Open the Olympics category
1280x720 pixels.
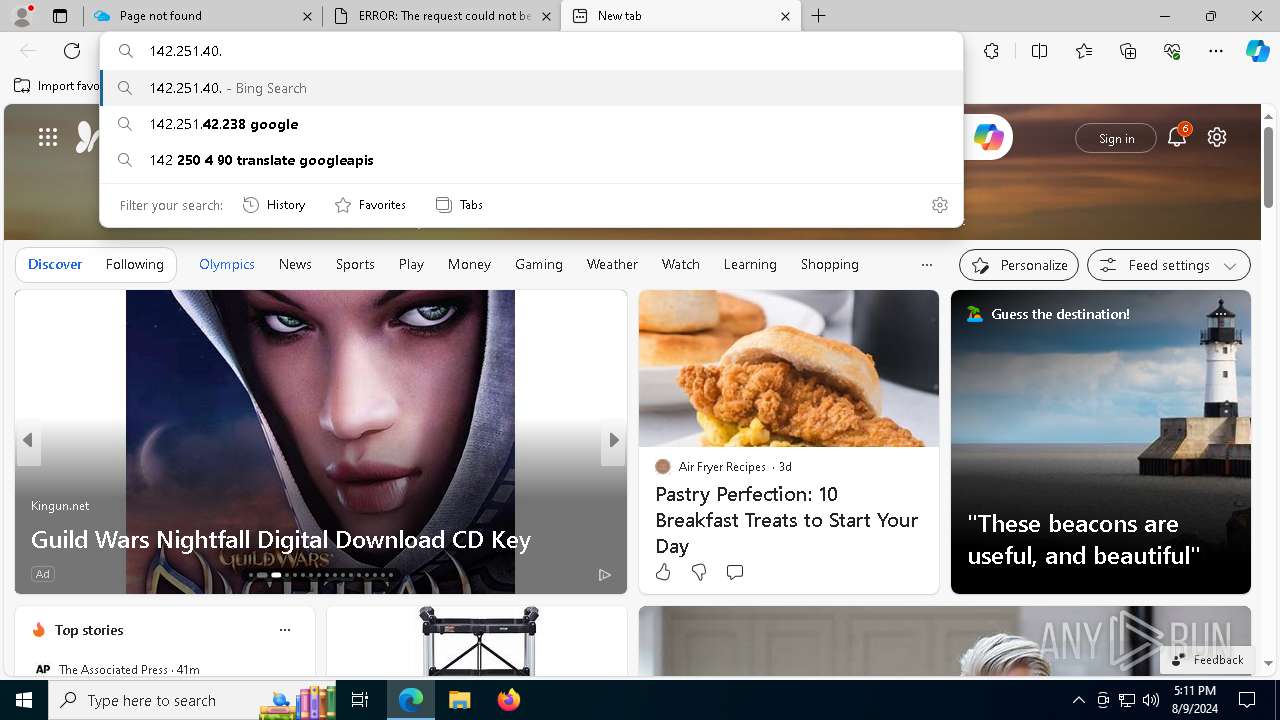pyautogui.click(x=227, y=264)
